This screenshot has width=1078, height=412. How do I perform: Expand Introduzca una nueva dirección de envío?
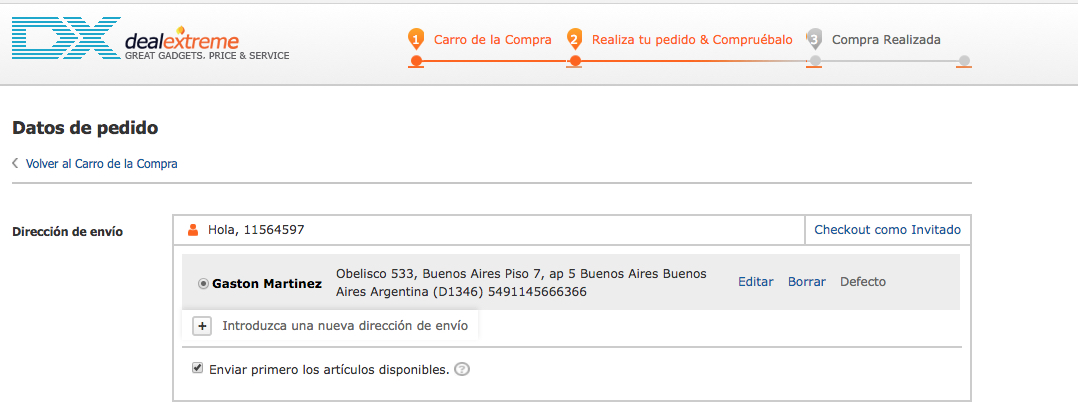345,325
